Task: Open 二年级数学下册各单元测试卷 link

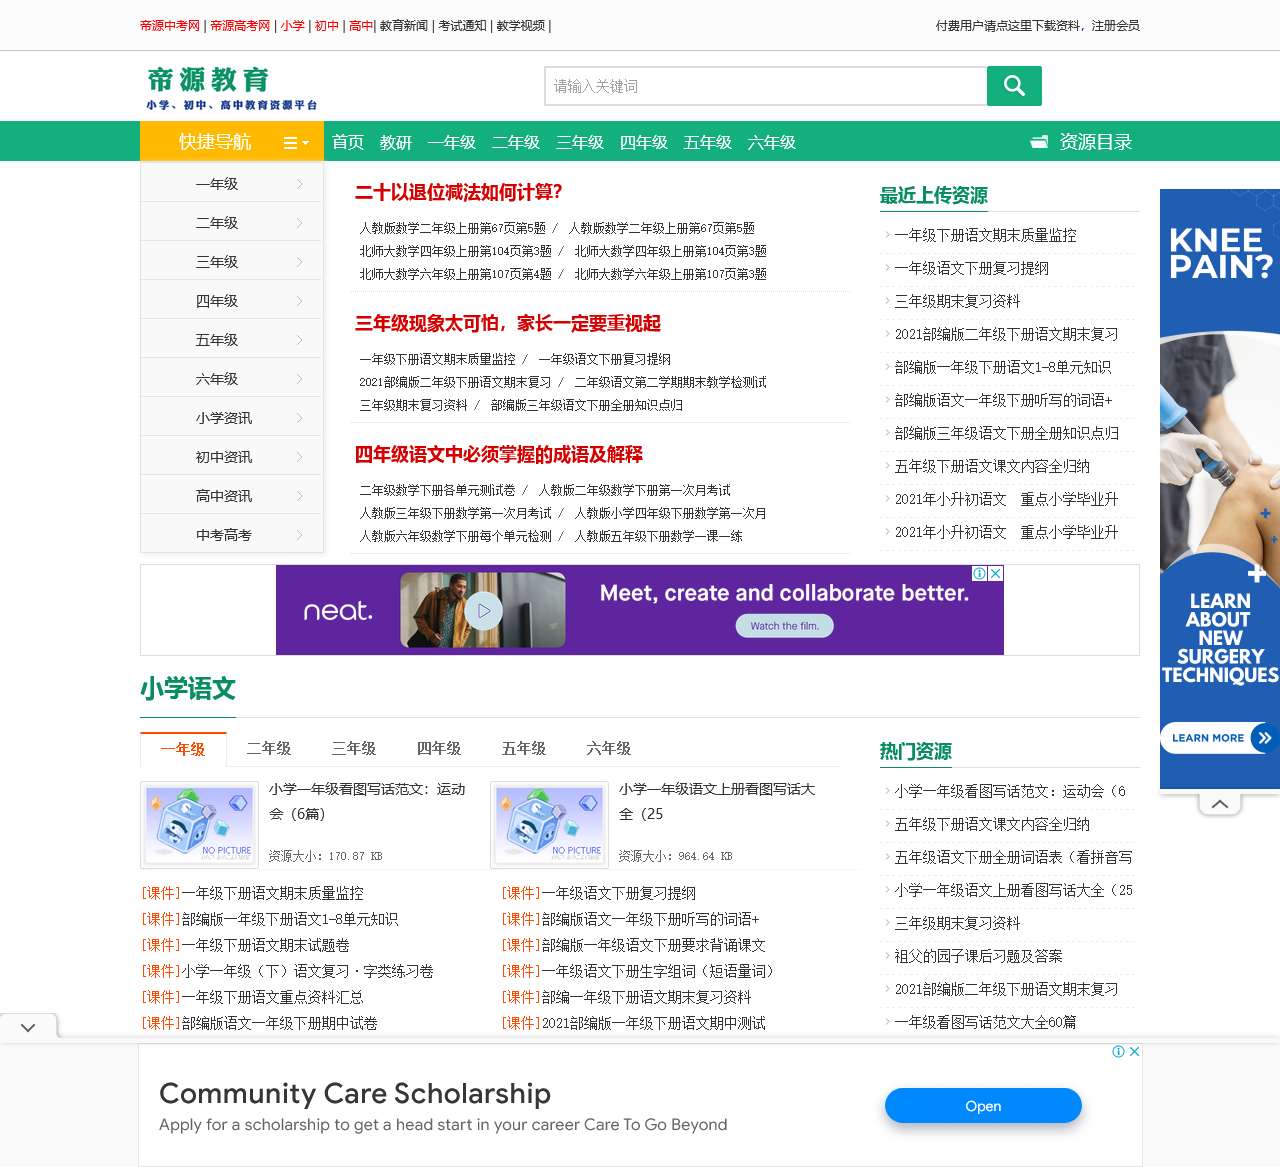Action: pyautogui.click(x=437, y=490)
